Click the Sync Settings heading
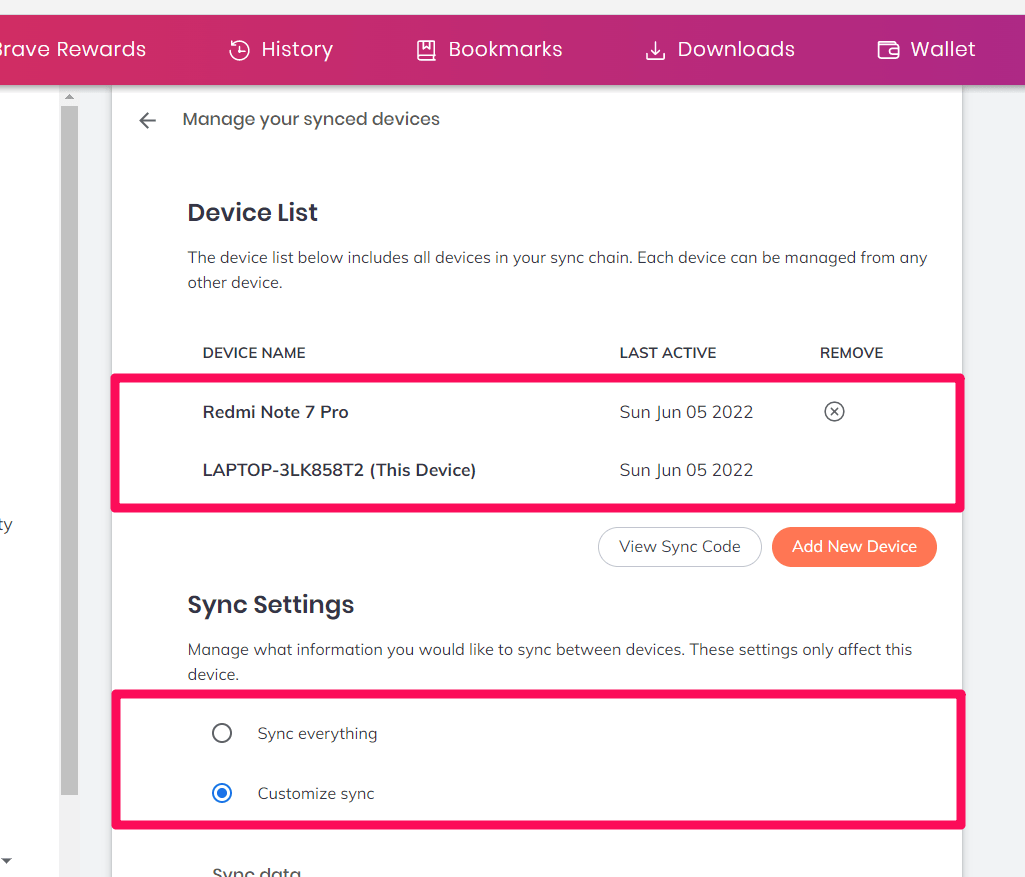This screenshot has width=1025, height=877. (x=271, y=605)
